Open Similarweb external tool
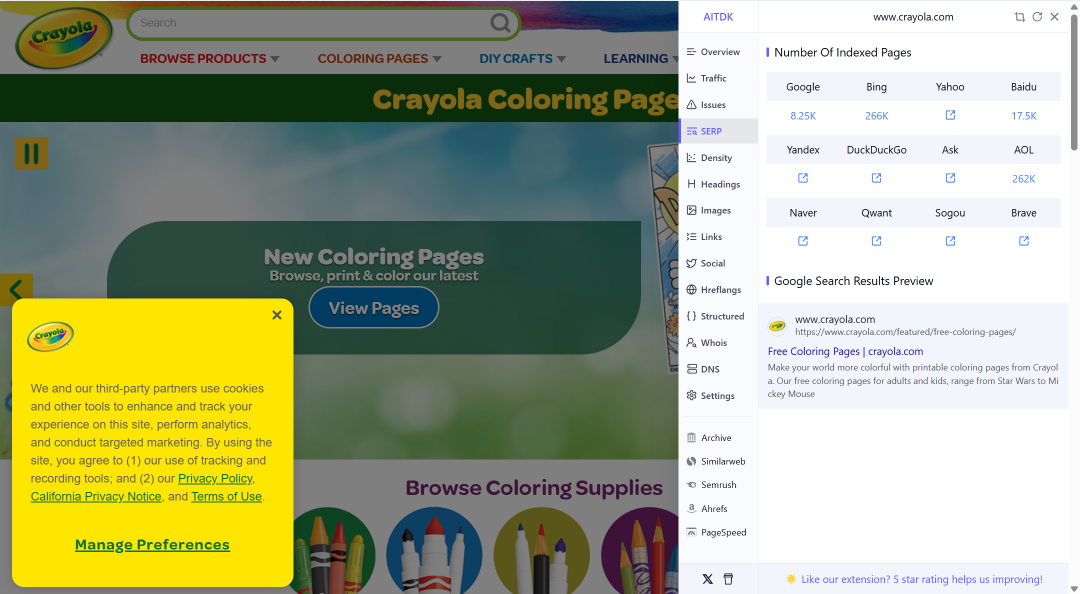The height and width of the screenshot is (594, 1080). 718,462
